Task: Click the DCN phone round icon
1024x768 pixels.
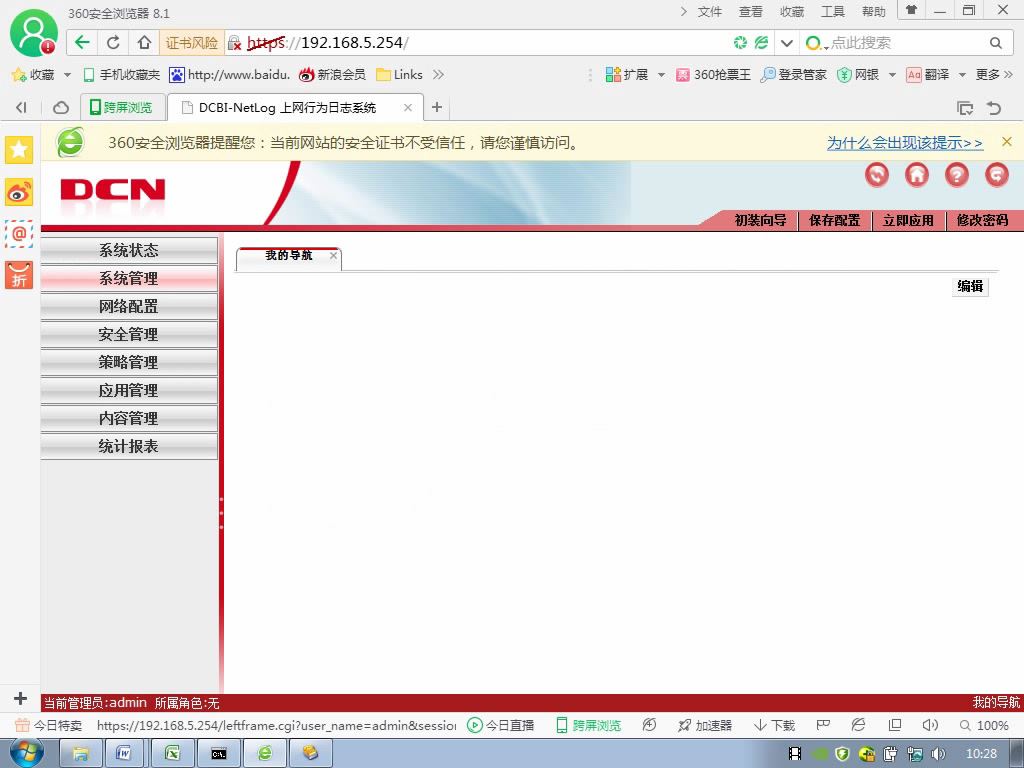Action: click(877, 174)
